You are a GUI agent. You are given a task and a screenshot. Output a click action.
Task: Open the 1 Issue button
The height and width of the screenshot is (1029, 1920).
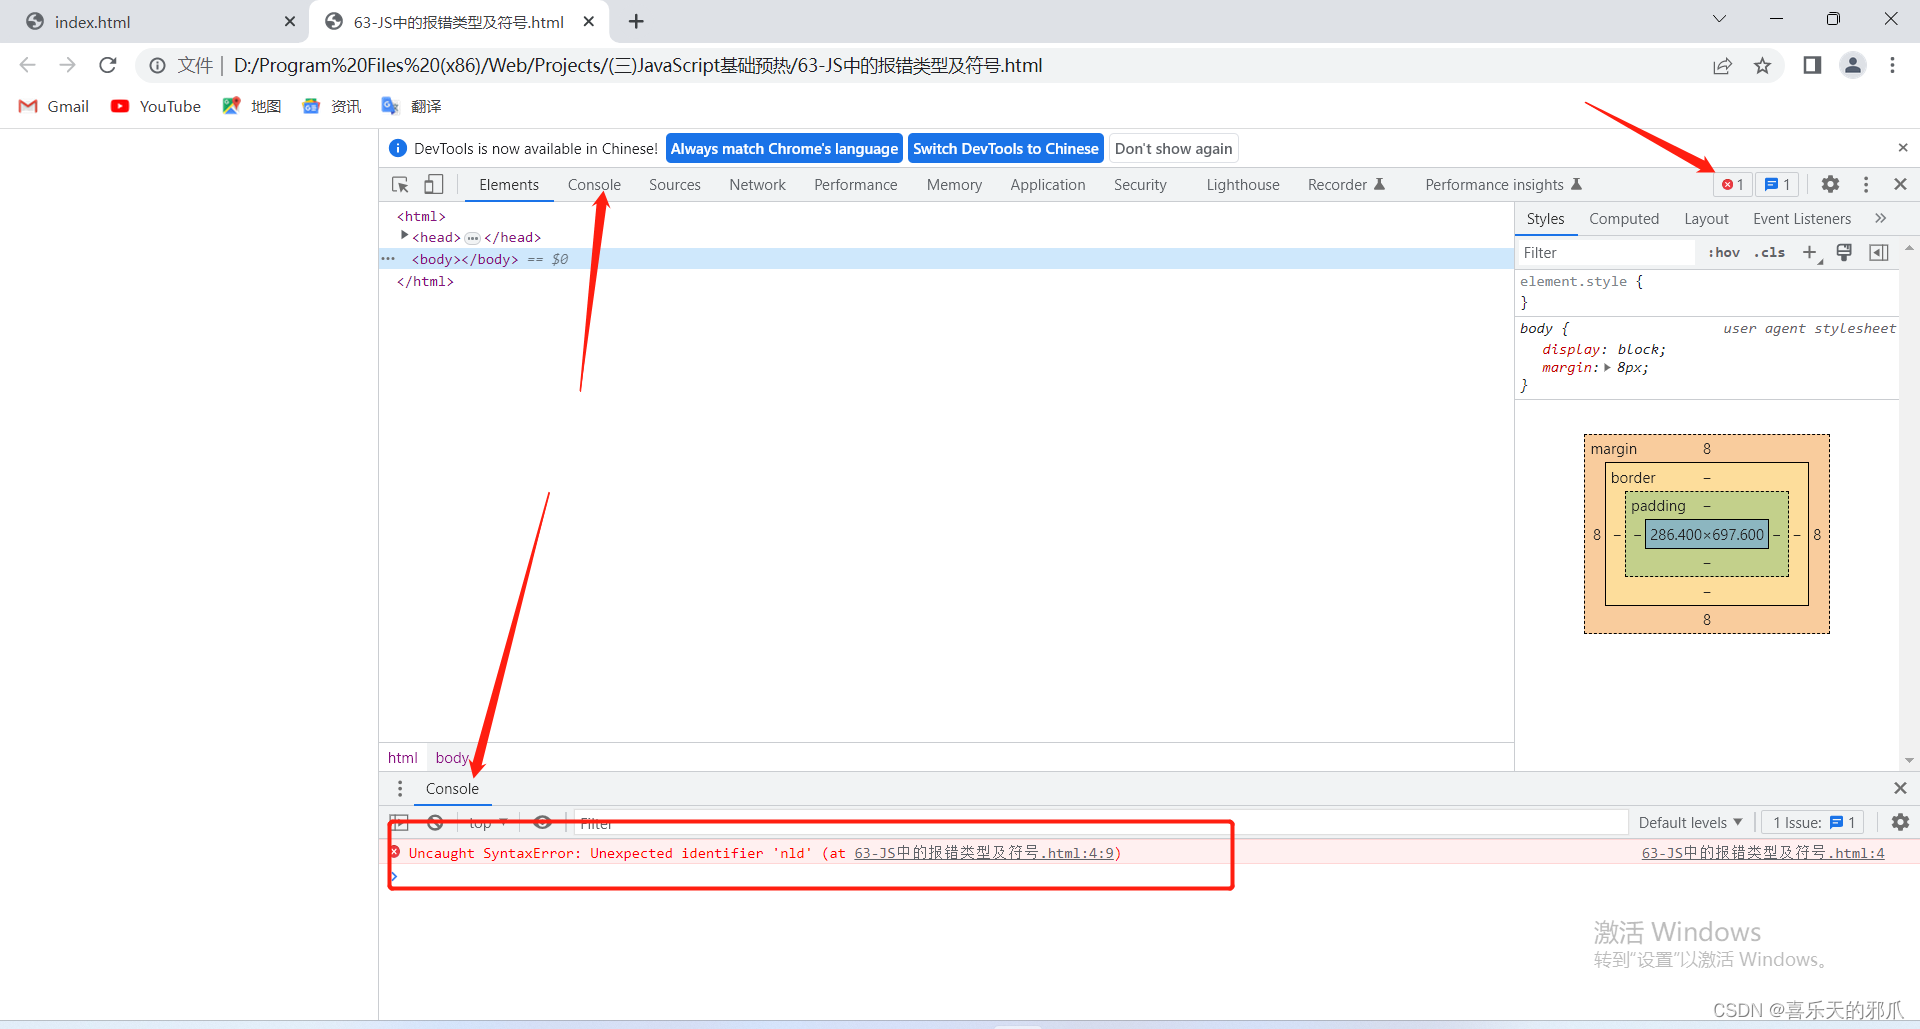1813,823
